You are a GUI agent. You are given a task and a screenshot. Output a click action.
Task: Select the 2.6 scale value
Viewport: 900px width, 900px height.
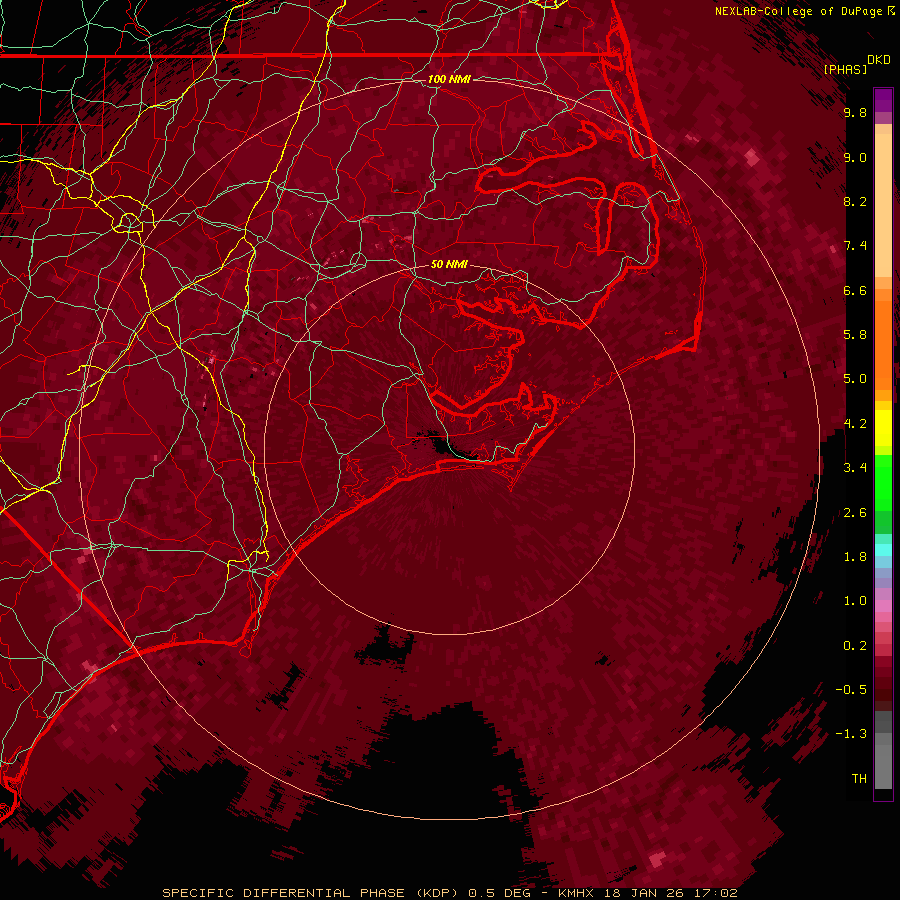(x=855, y=513)
